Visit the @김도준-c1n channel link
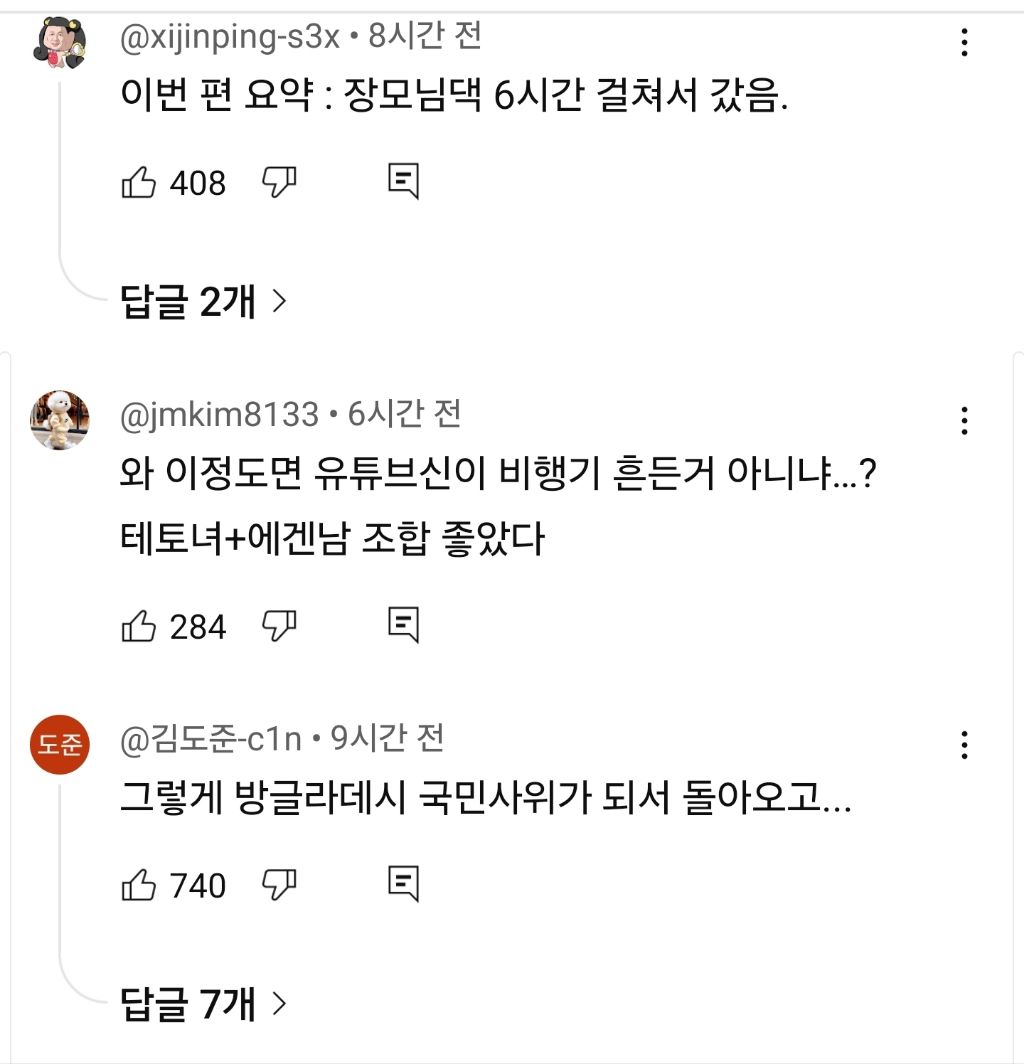The height and width of the screenshot is (1064, 1024). tap(213, 739)
